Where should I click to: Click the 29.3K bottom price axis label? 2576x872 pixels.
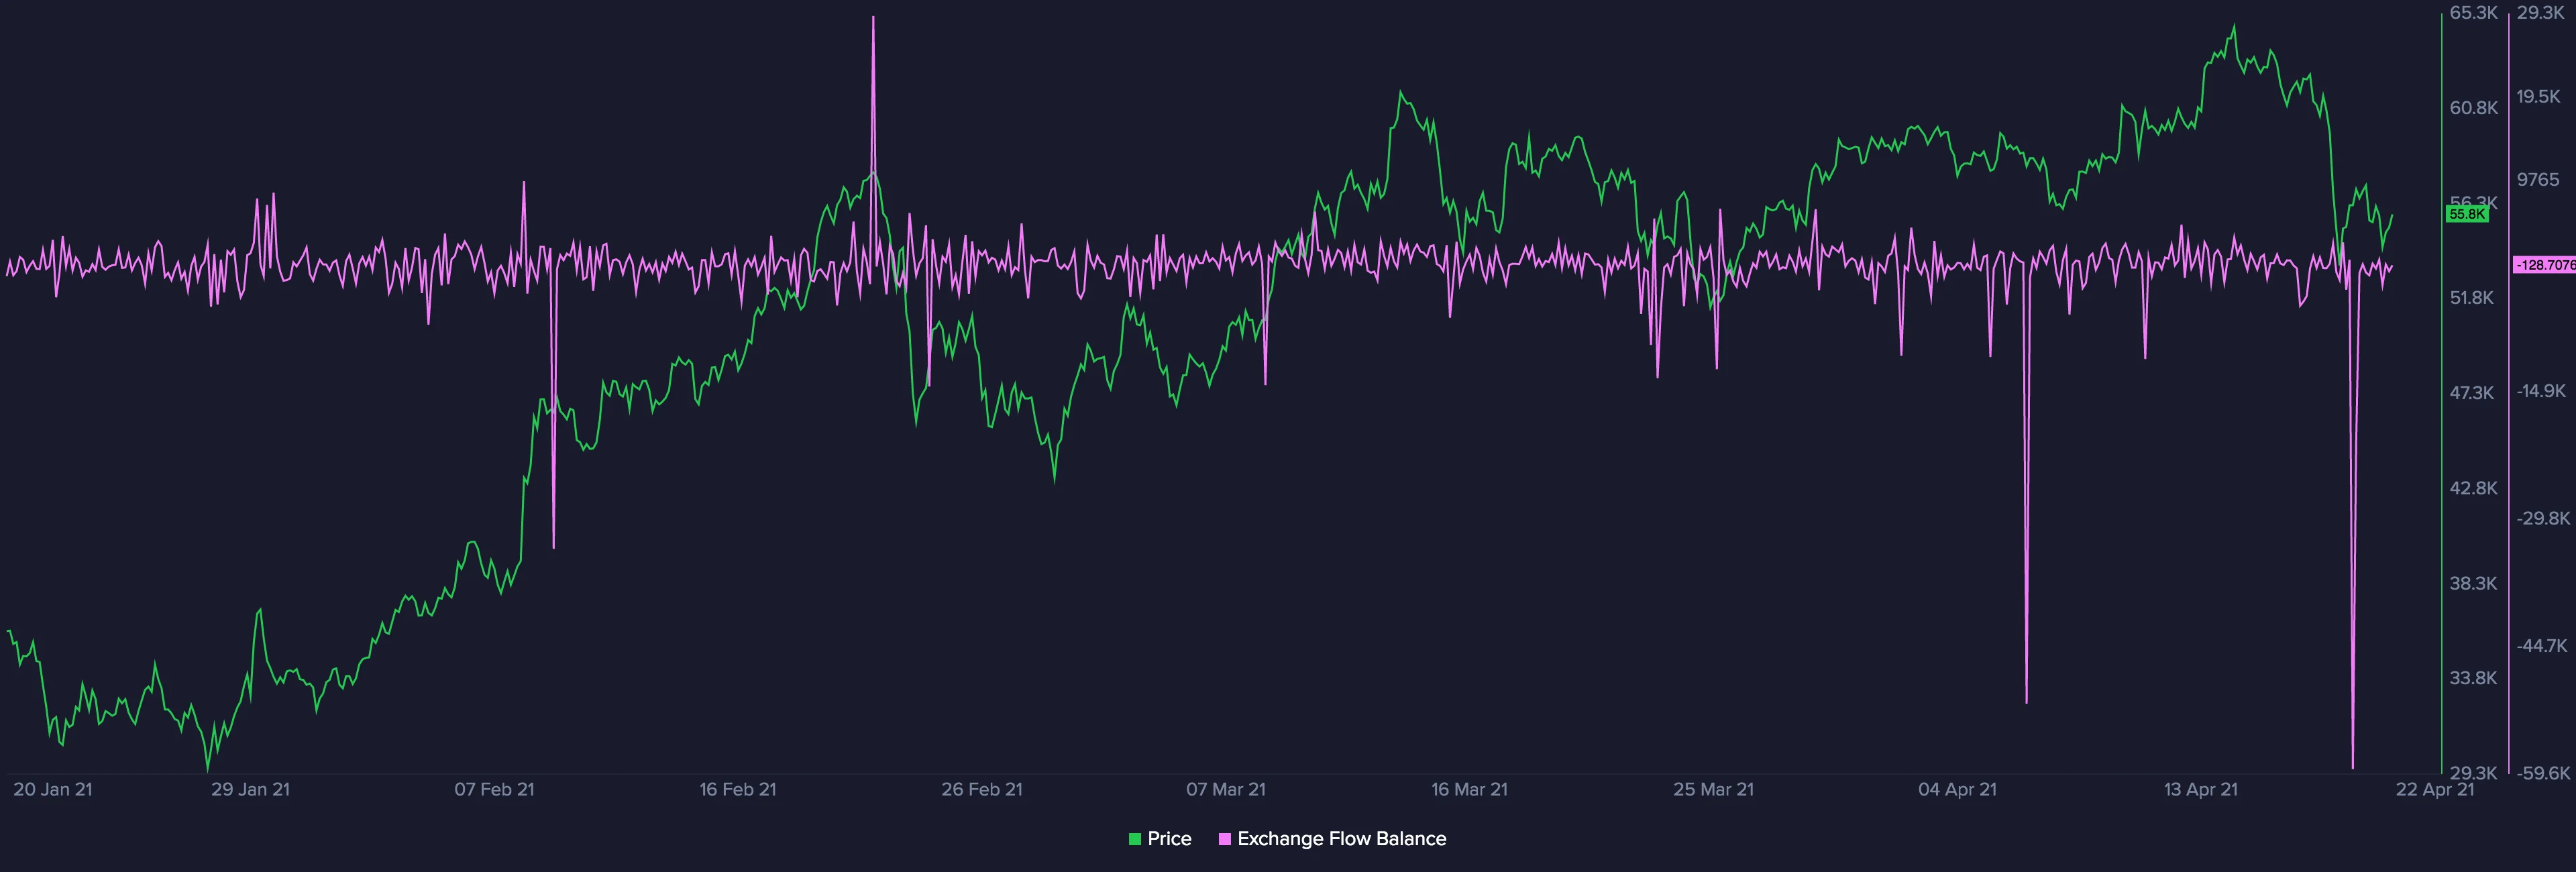[2473, 773]
